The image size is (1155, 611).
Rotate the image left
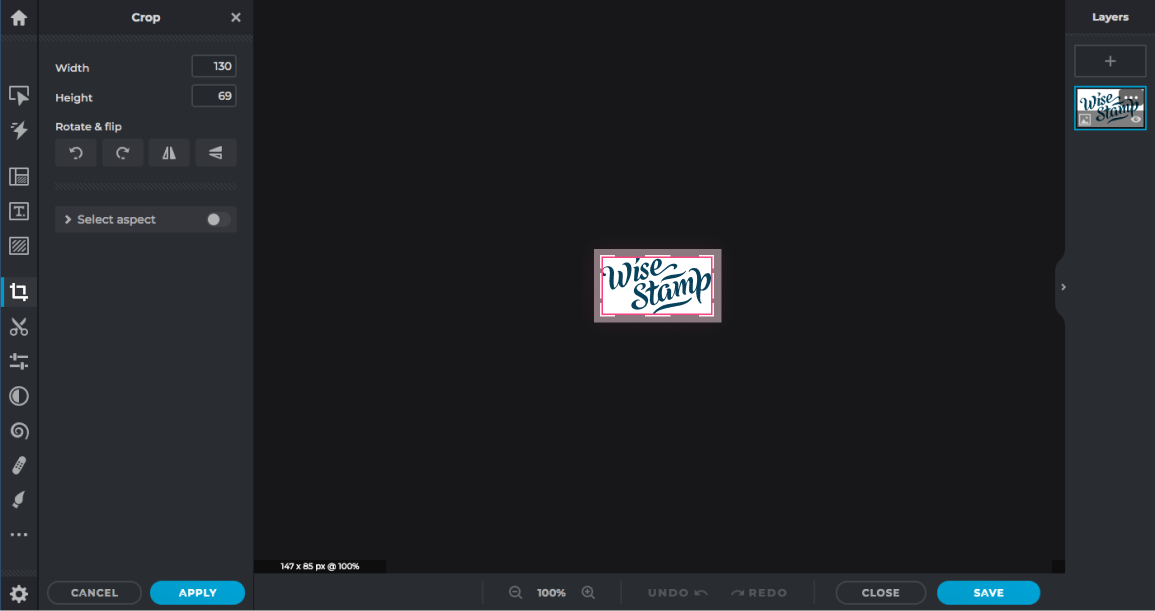pyautogui.click(x=76, y=153)
